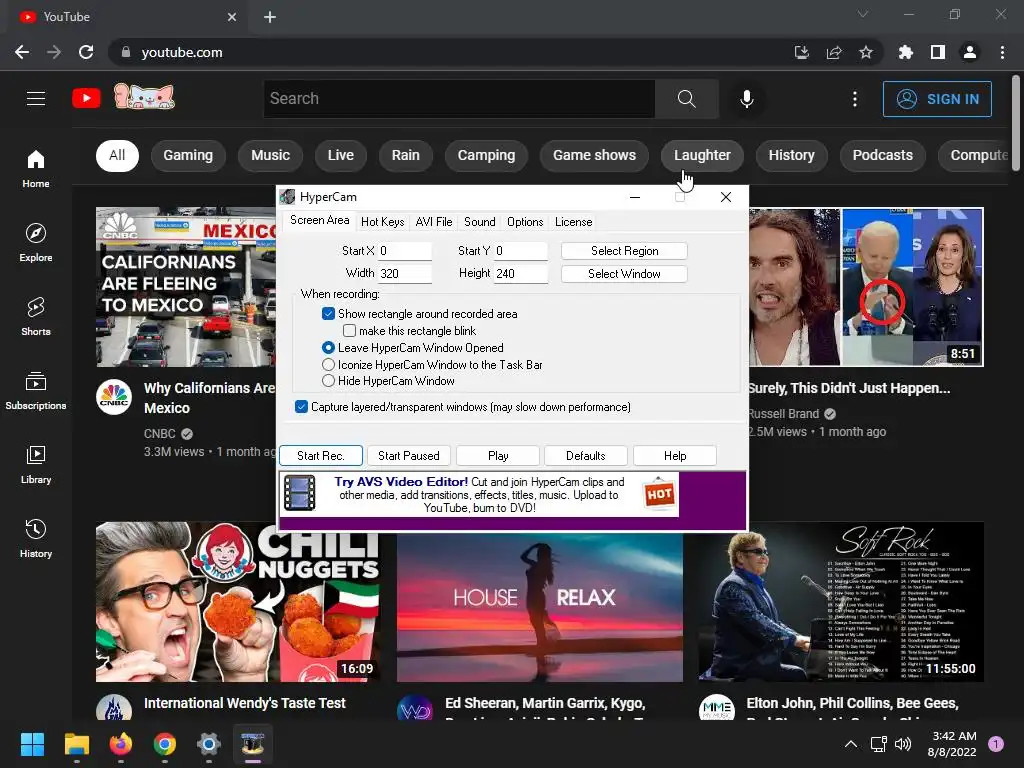Click Height input field
The width and height of the screenshot is (1024, 768).
tap(520, 274)
